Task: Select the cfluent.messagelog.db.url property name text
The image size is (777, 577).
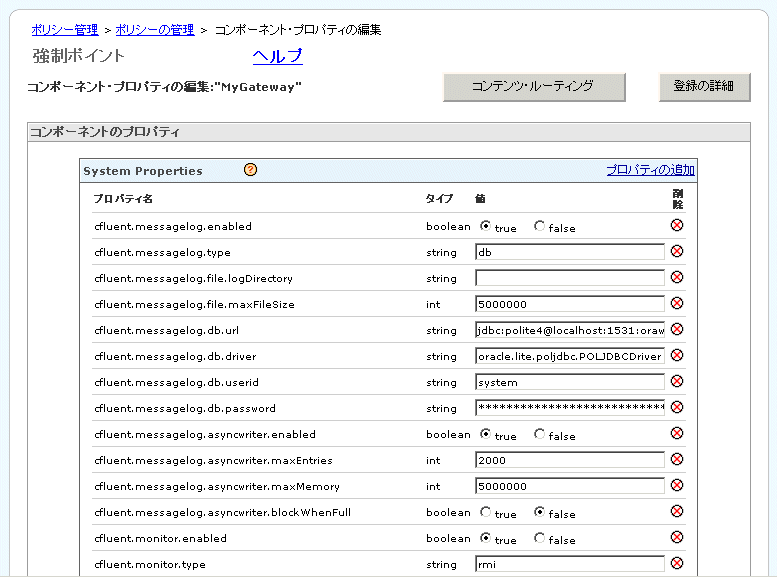Action: pos(166,330)
